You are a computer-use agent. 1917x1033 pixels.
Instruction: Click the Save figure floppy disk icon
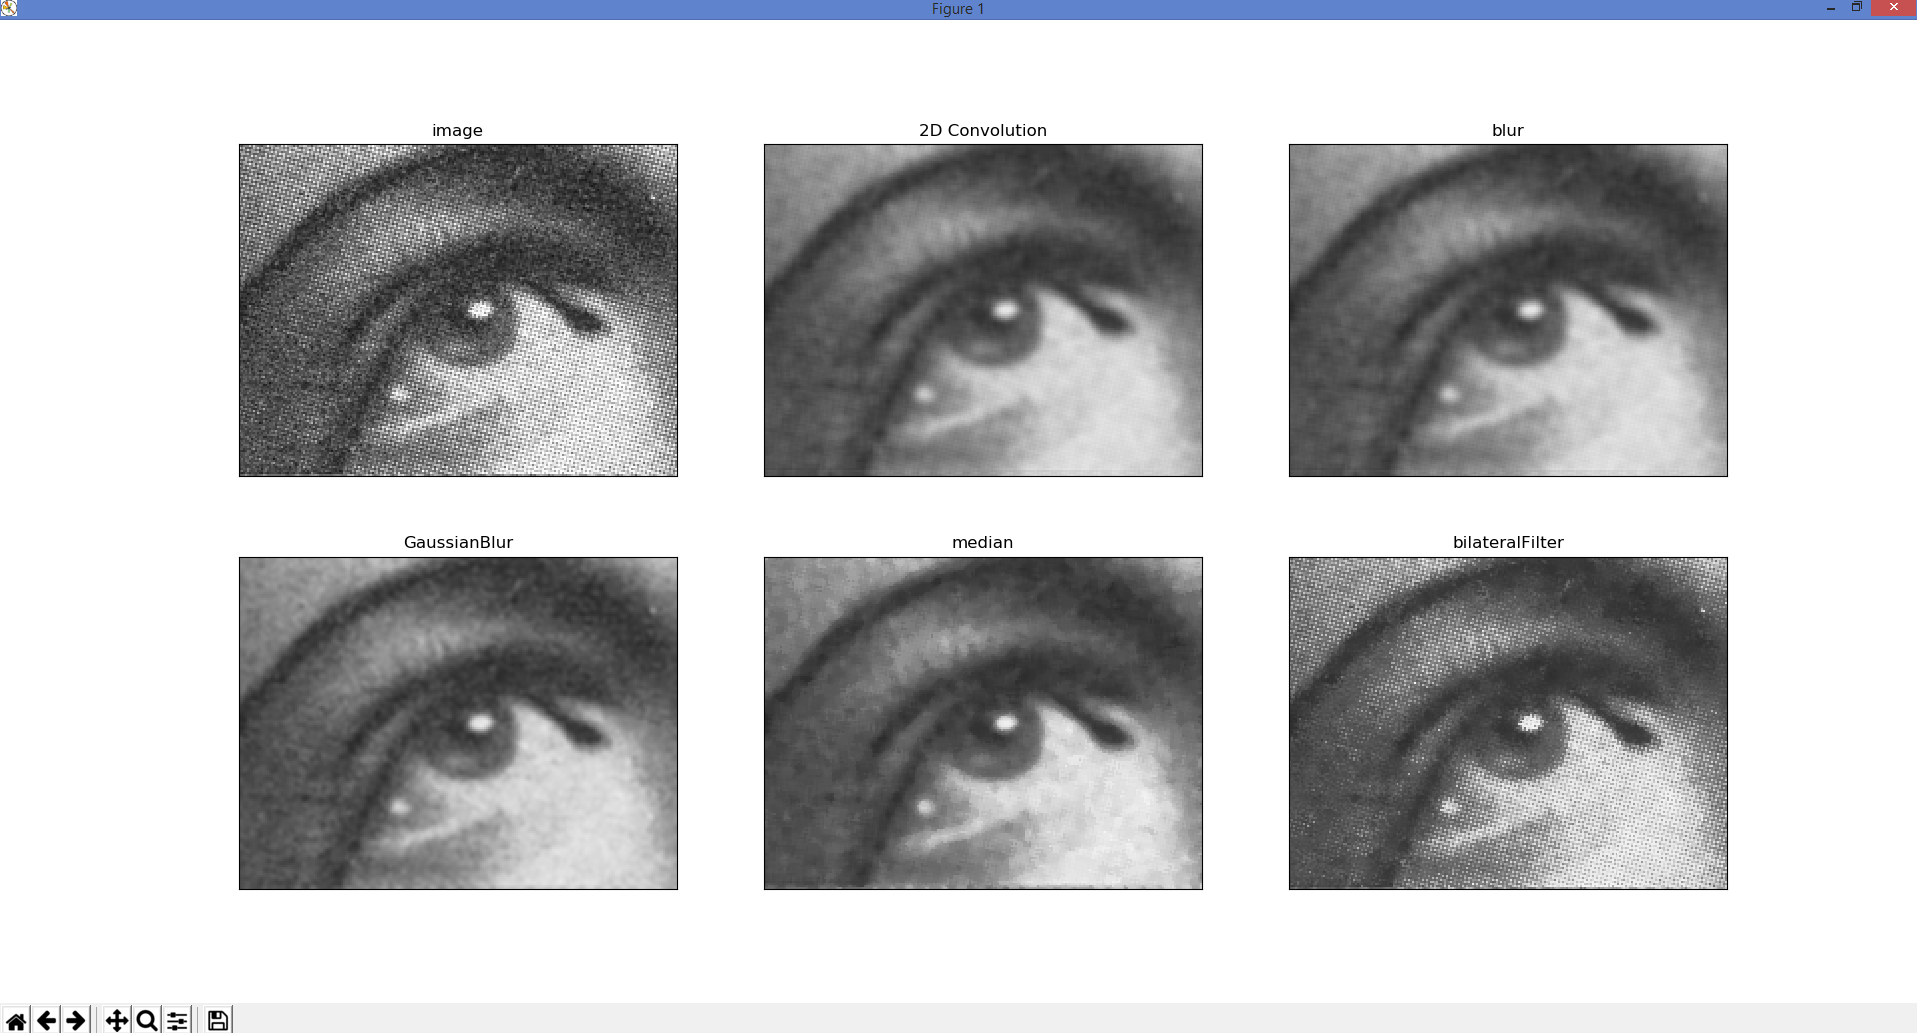coord(217,1021)
